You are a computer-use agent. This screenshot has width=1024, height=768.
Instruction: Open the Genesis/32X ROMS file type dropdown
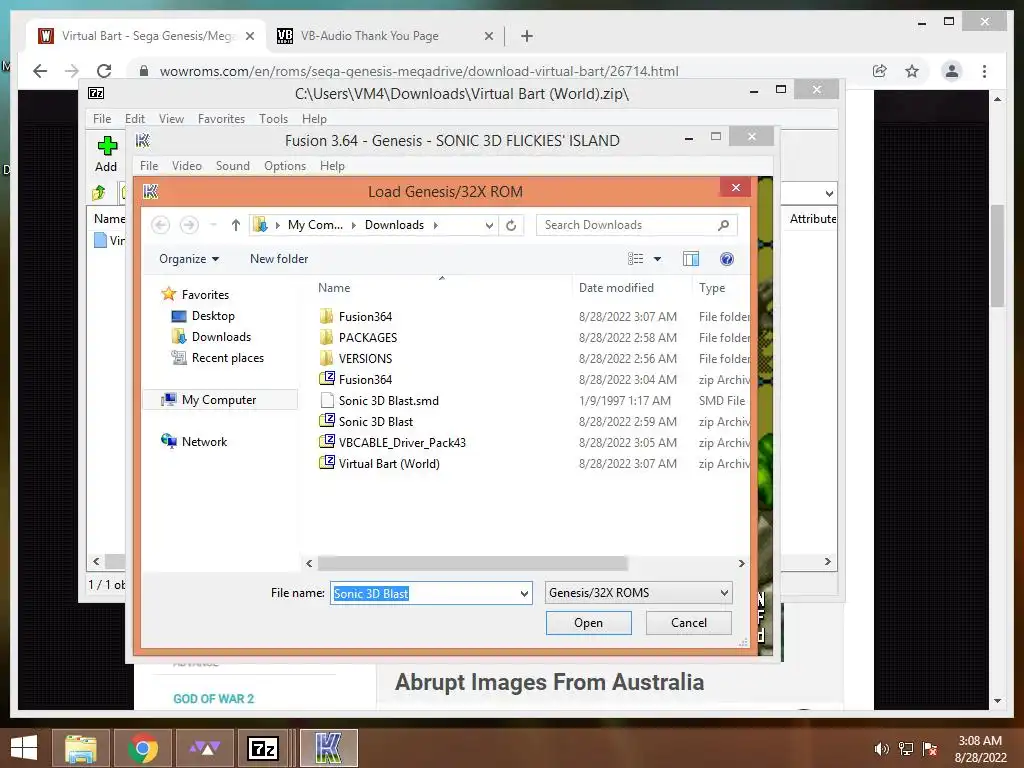pos(638,593)
